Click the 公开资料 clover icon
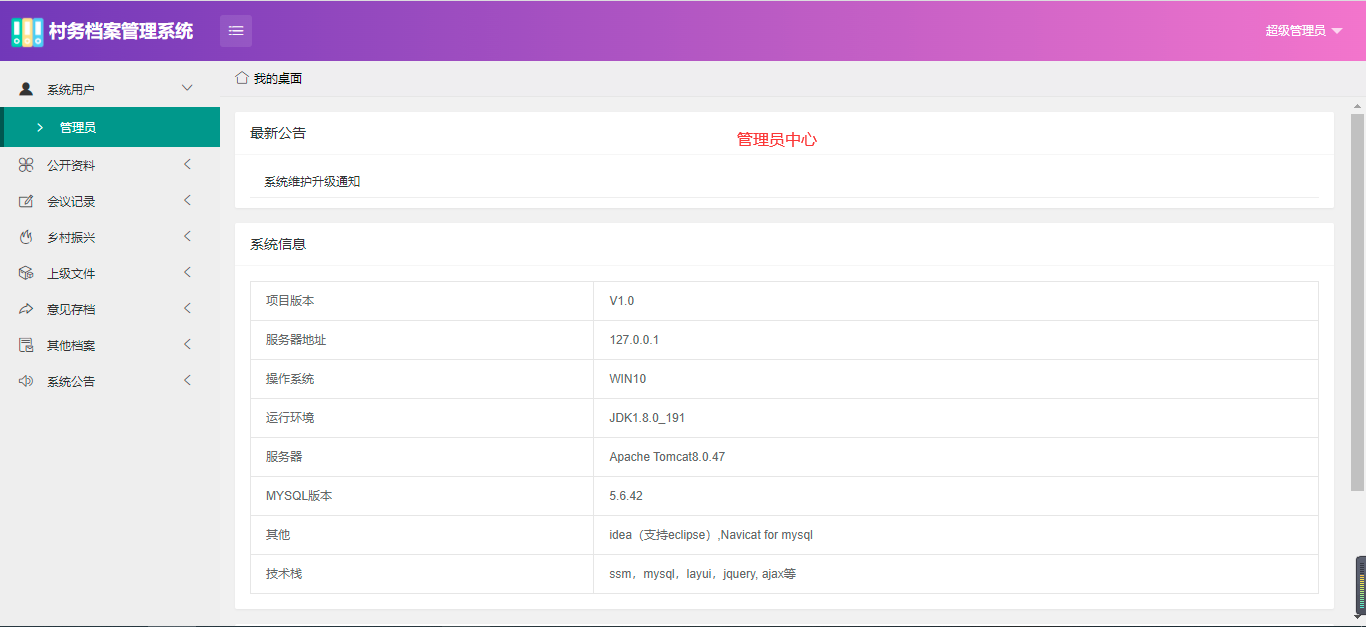 26,165
